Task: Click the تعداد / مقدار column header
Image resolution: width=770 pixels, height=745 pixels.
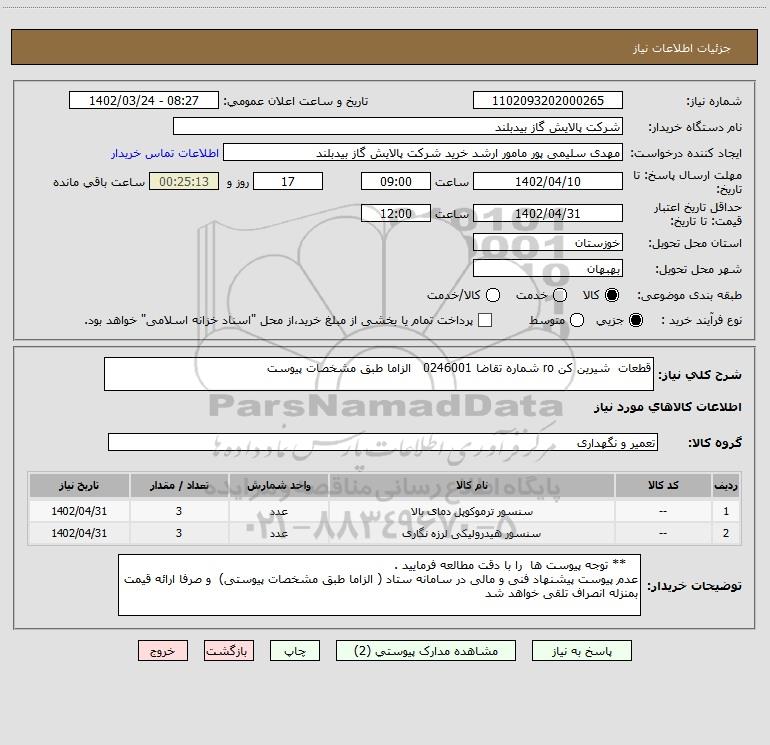Action: (179, 485)
